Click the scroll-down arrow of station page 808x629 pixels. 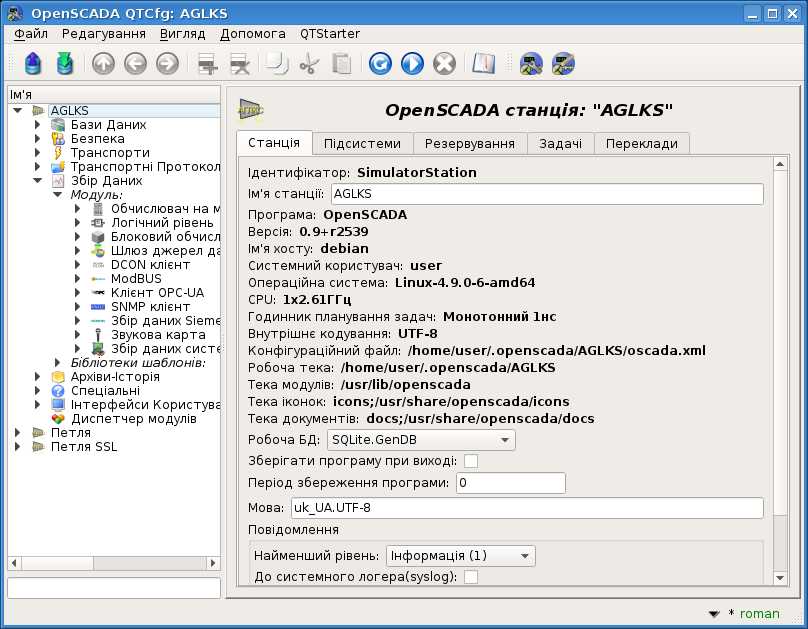click(780, 578)
